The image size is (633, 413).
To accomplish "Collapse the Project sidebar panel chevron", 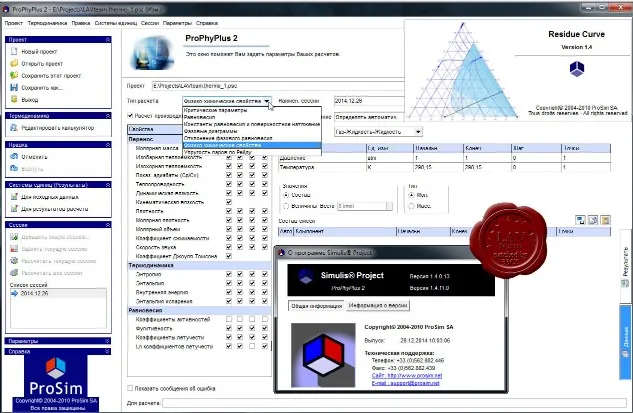I will tap(107, 40).
